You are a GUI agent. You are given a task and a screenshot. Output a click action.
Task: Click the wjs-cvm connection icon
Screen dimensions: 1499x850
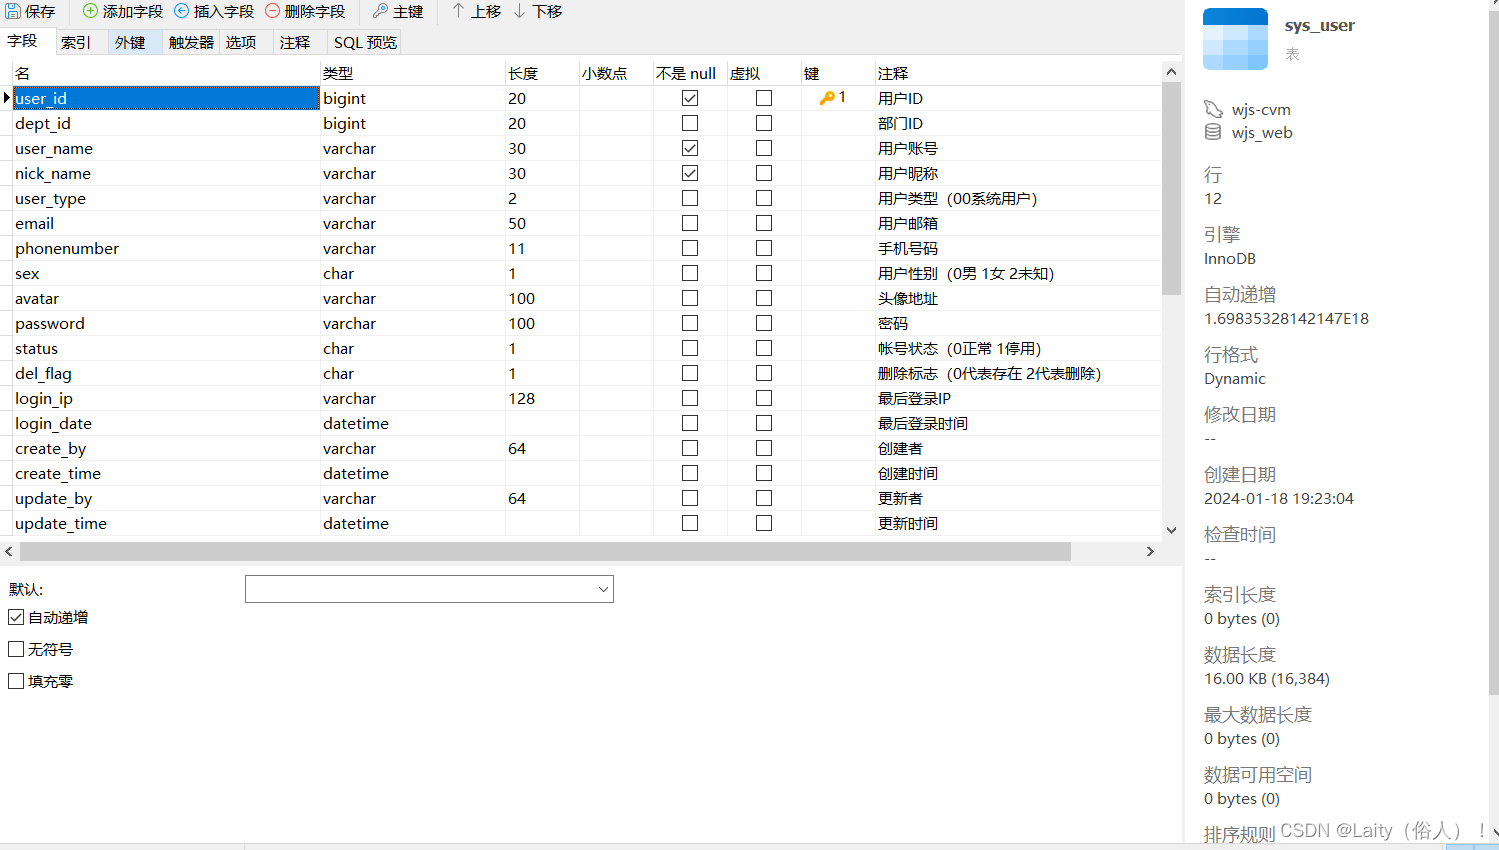[1213, 109]
